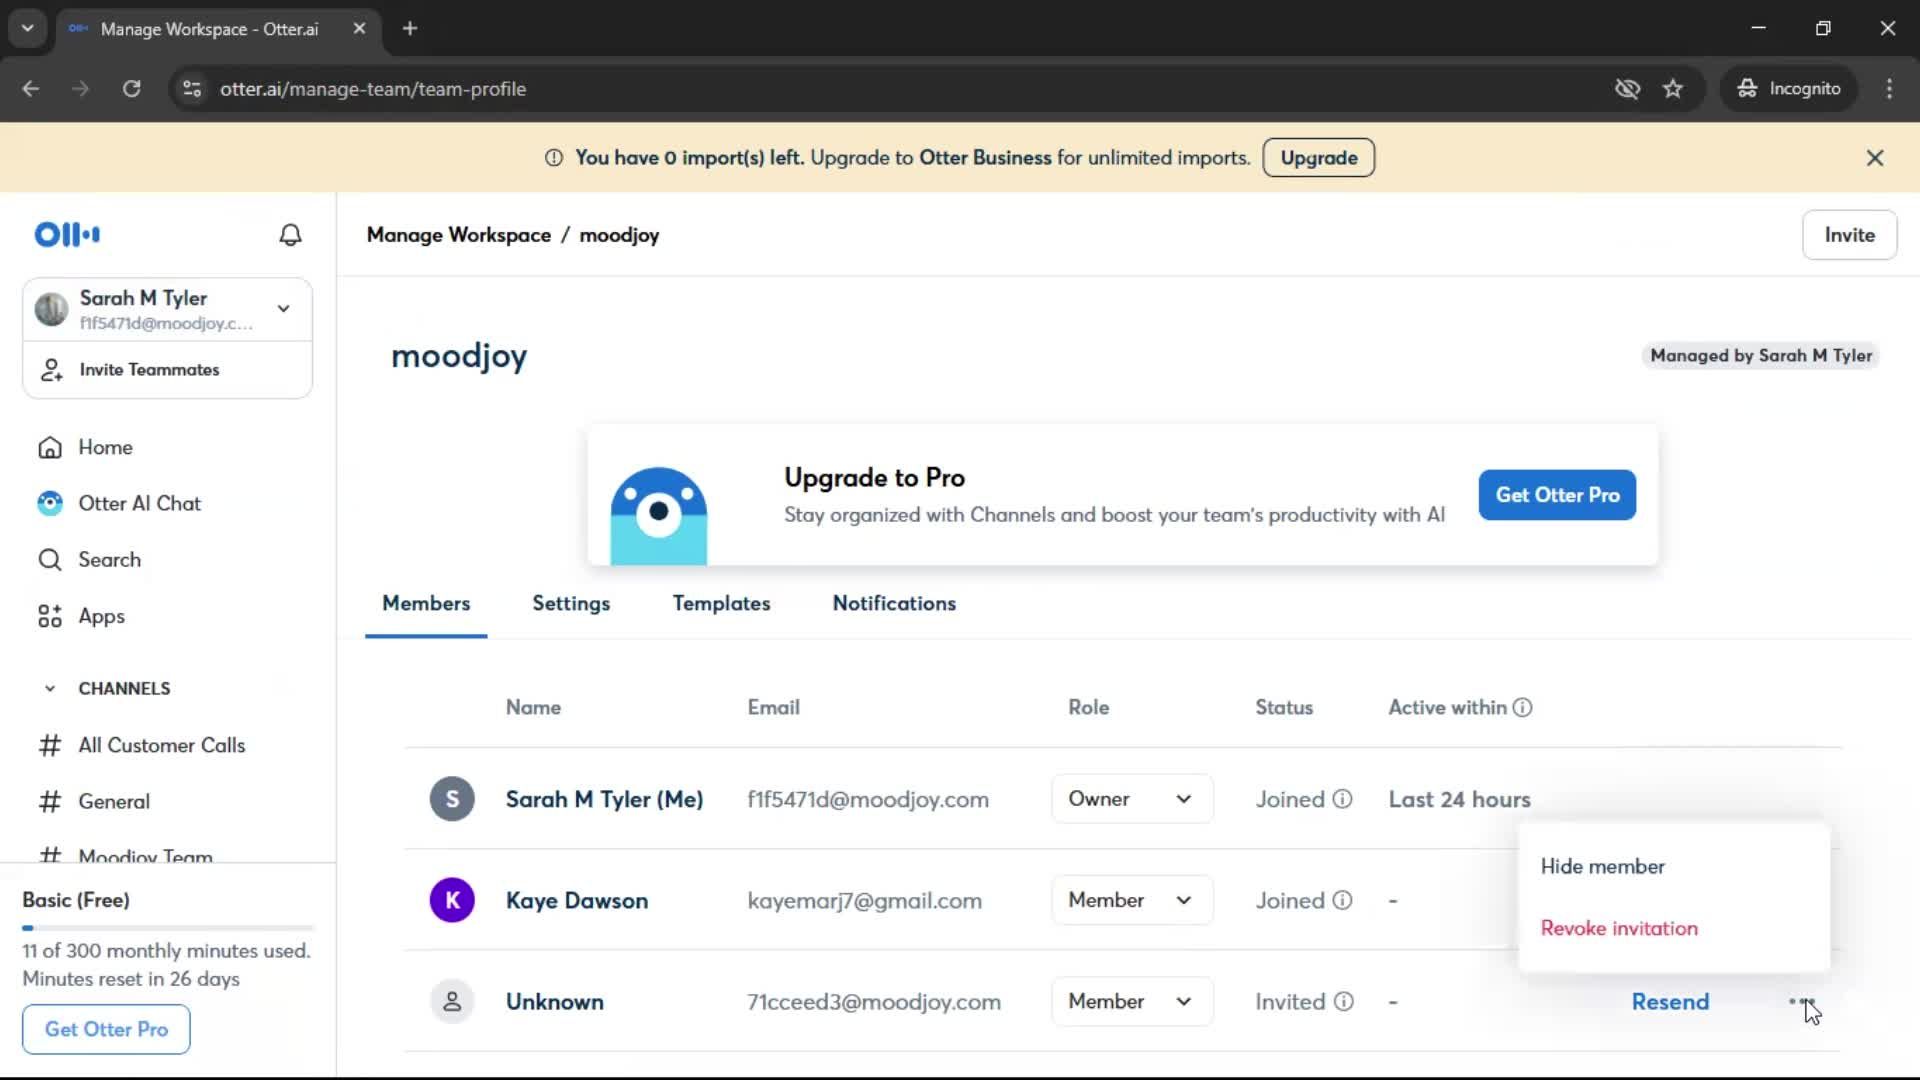Open the Owner role dropdown
The height and width of the screenshot is (1080, 1920).
pyautogui.click(x=1132, y=799)
